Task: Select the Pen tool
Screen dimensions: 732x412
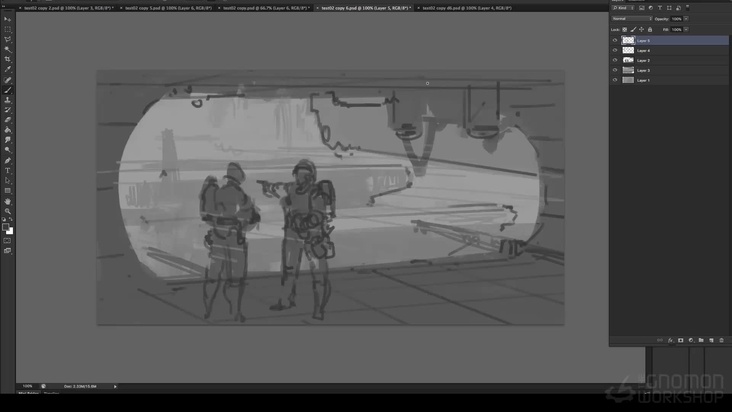Action: (7, 161)
